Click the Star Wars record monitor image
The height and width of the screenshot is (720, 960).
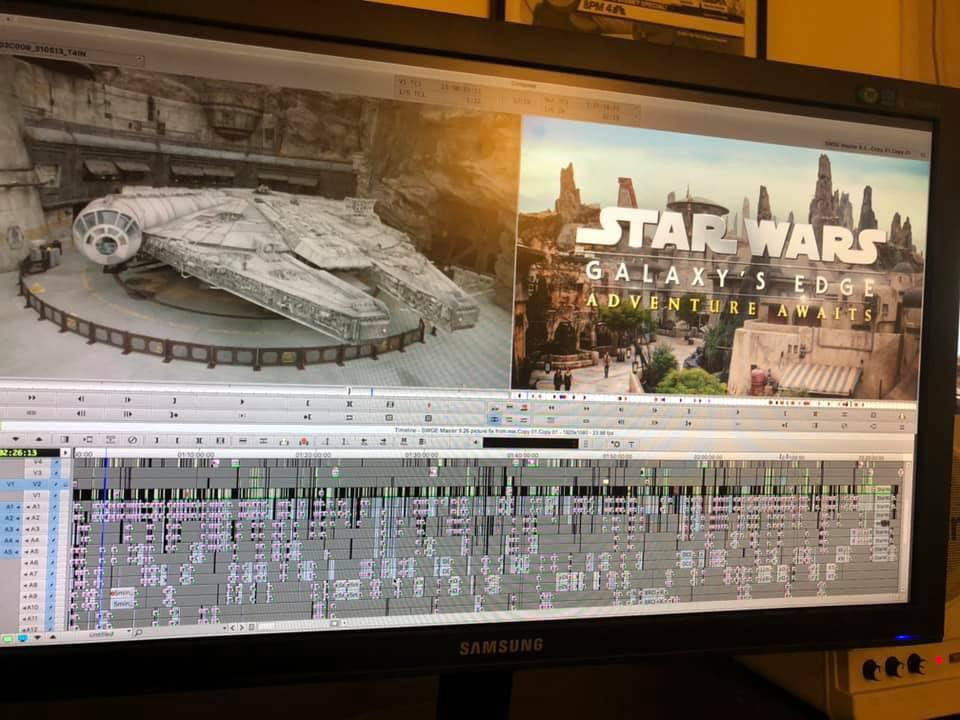click(718, 262)
